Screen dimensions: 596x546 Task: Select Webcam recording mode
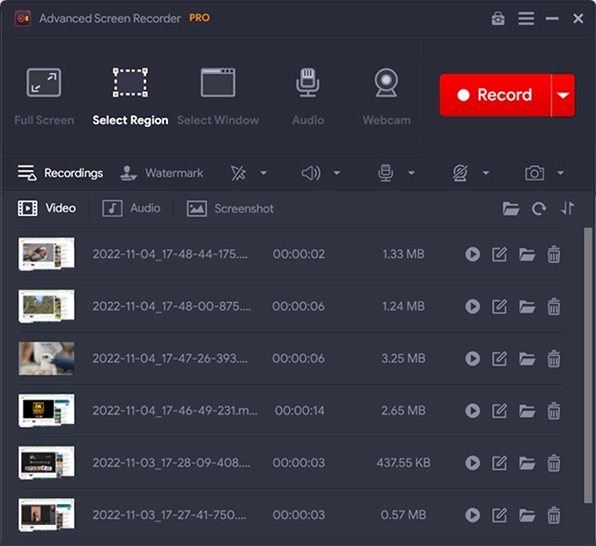tap(386, 97)
